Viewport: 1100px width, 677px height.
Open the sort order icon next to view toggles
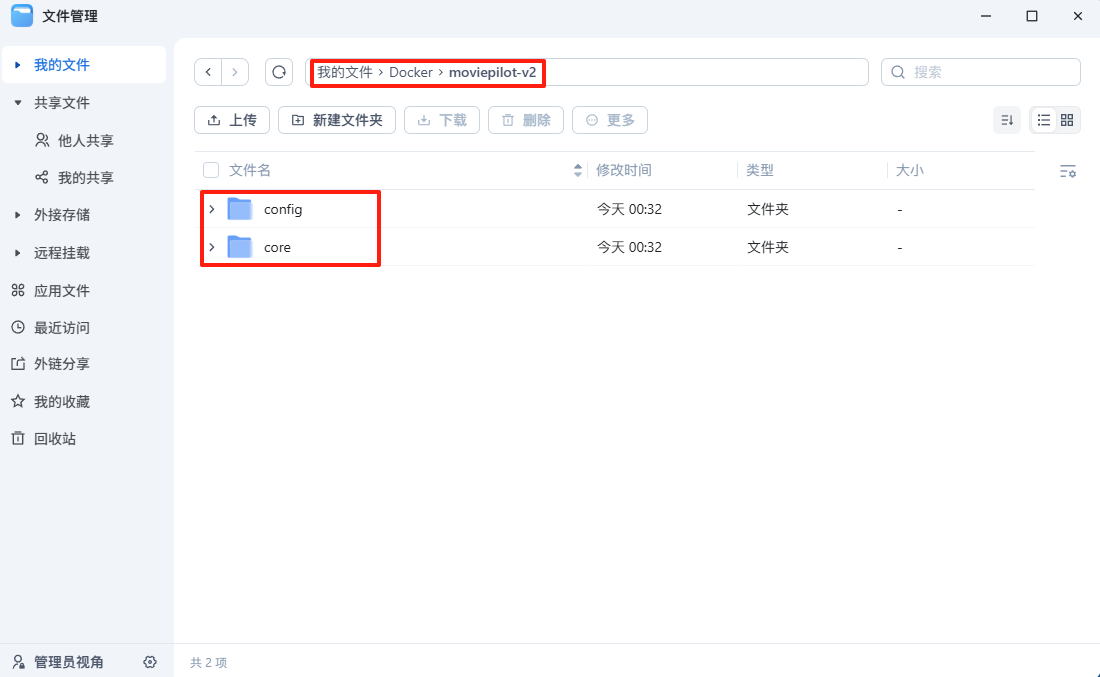click(x=1007, y=119)
